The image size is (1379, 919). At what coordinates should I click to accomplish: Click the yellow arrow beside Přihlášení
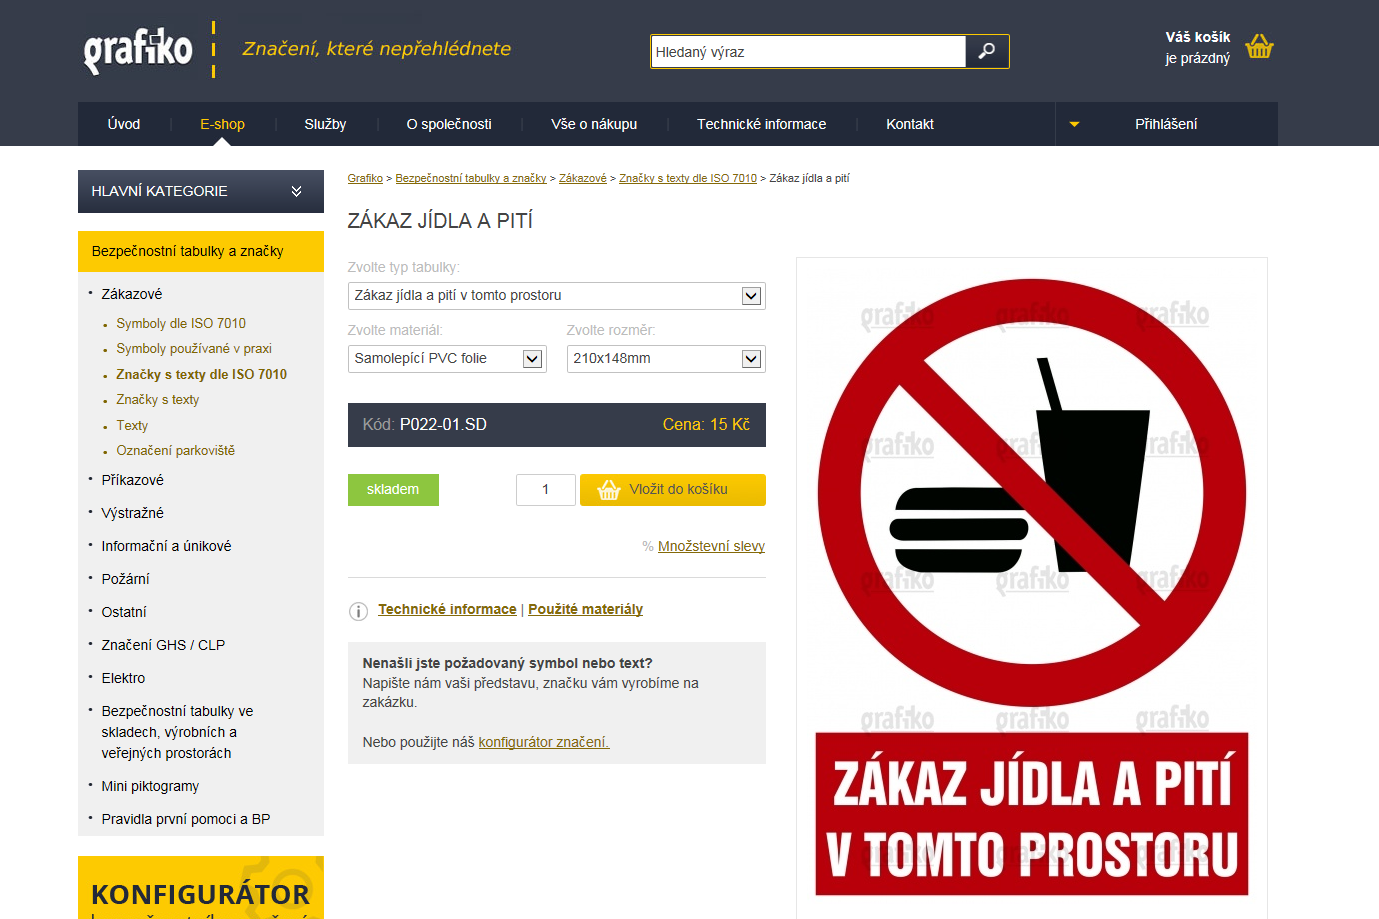(x=1074, y=125)
